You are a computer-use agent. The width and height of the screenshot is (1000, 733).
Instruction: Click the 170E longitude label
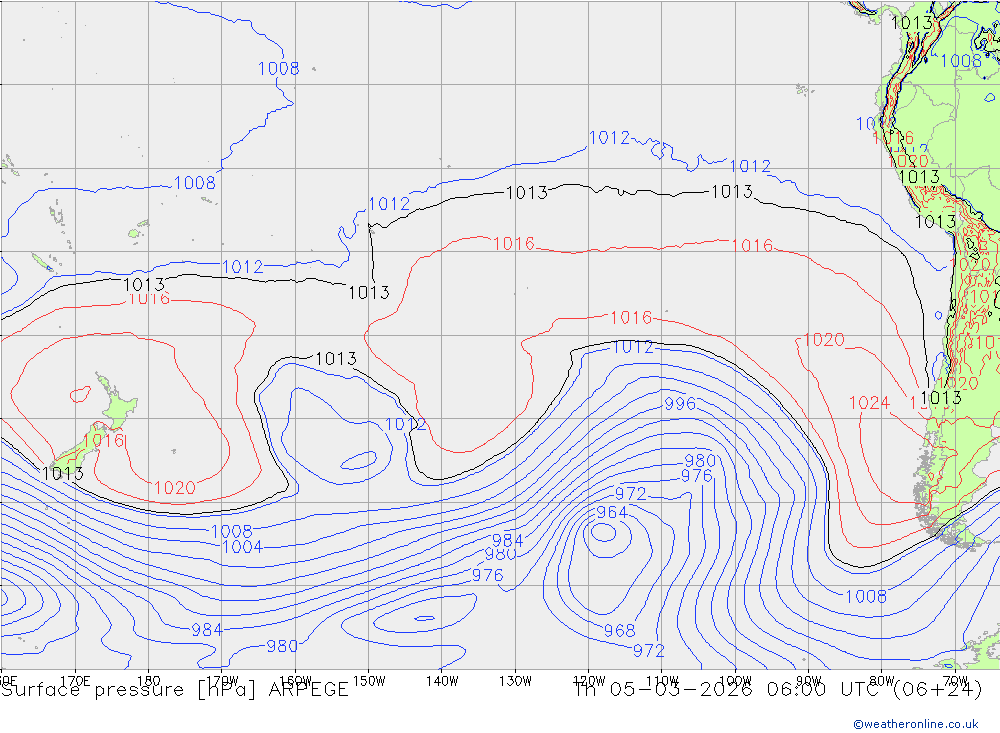pos(75,681)
